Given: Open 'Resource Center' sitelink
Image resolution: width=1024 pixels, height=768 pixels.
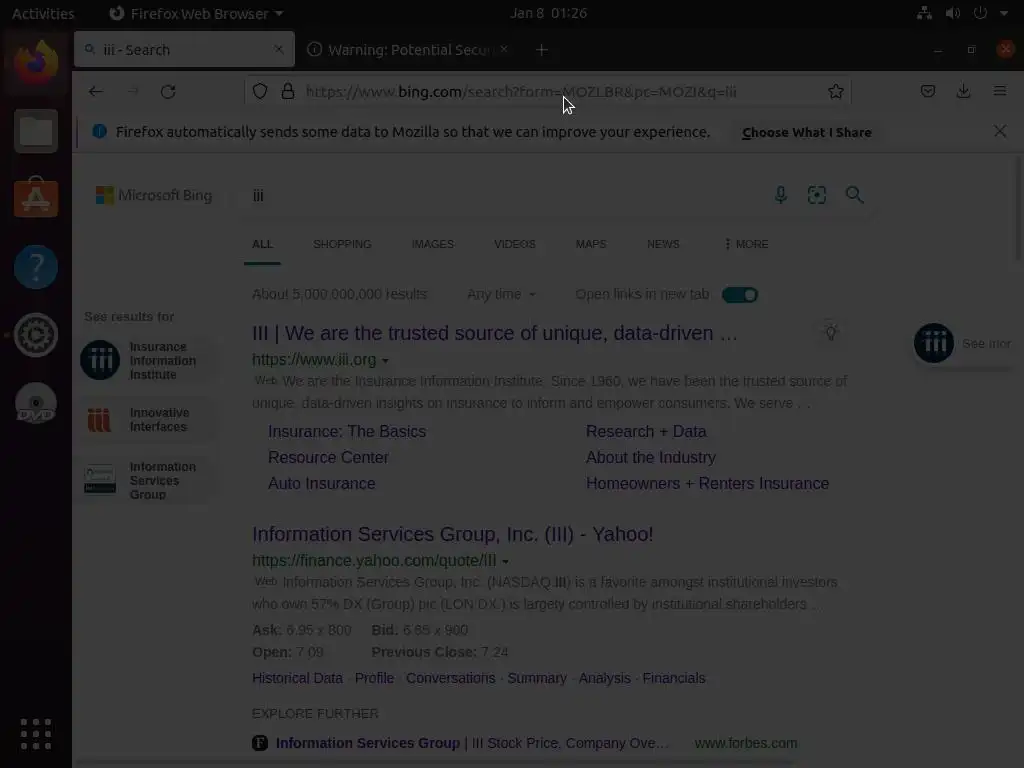Looking at the screenshot, I should click(328, 458).
